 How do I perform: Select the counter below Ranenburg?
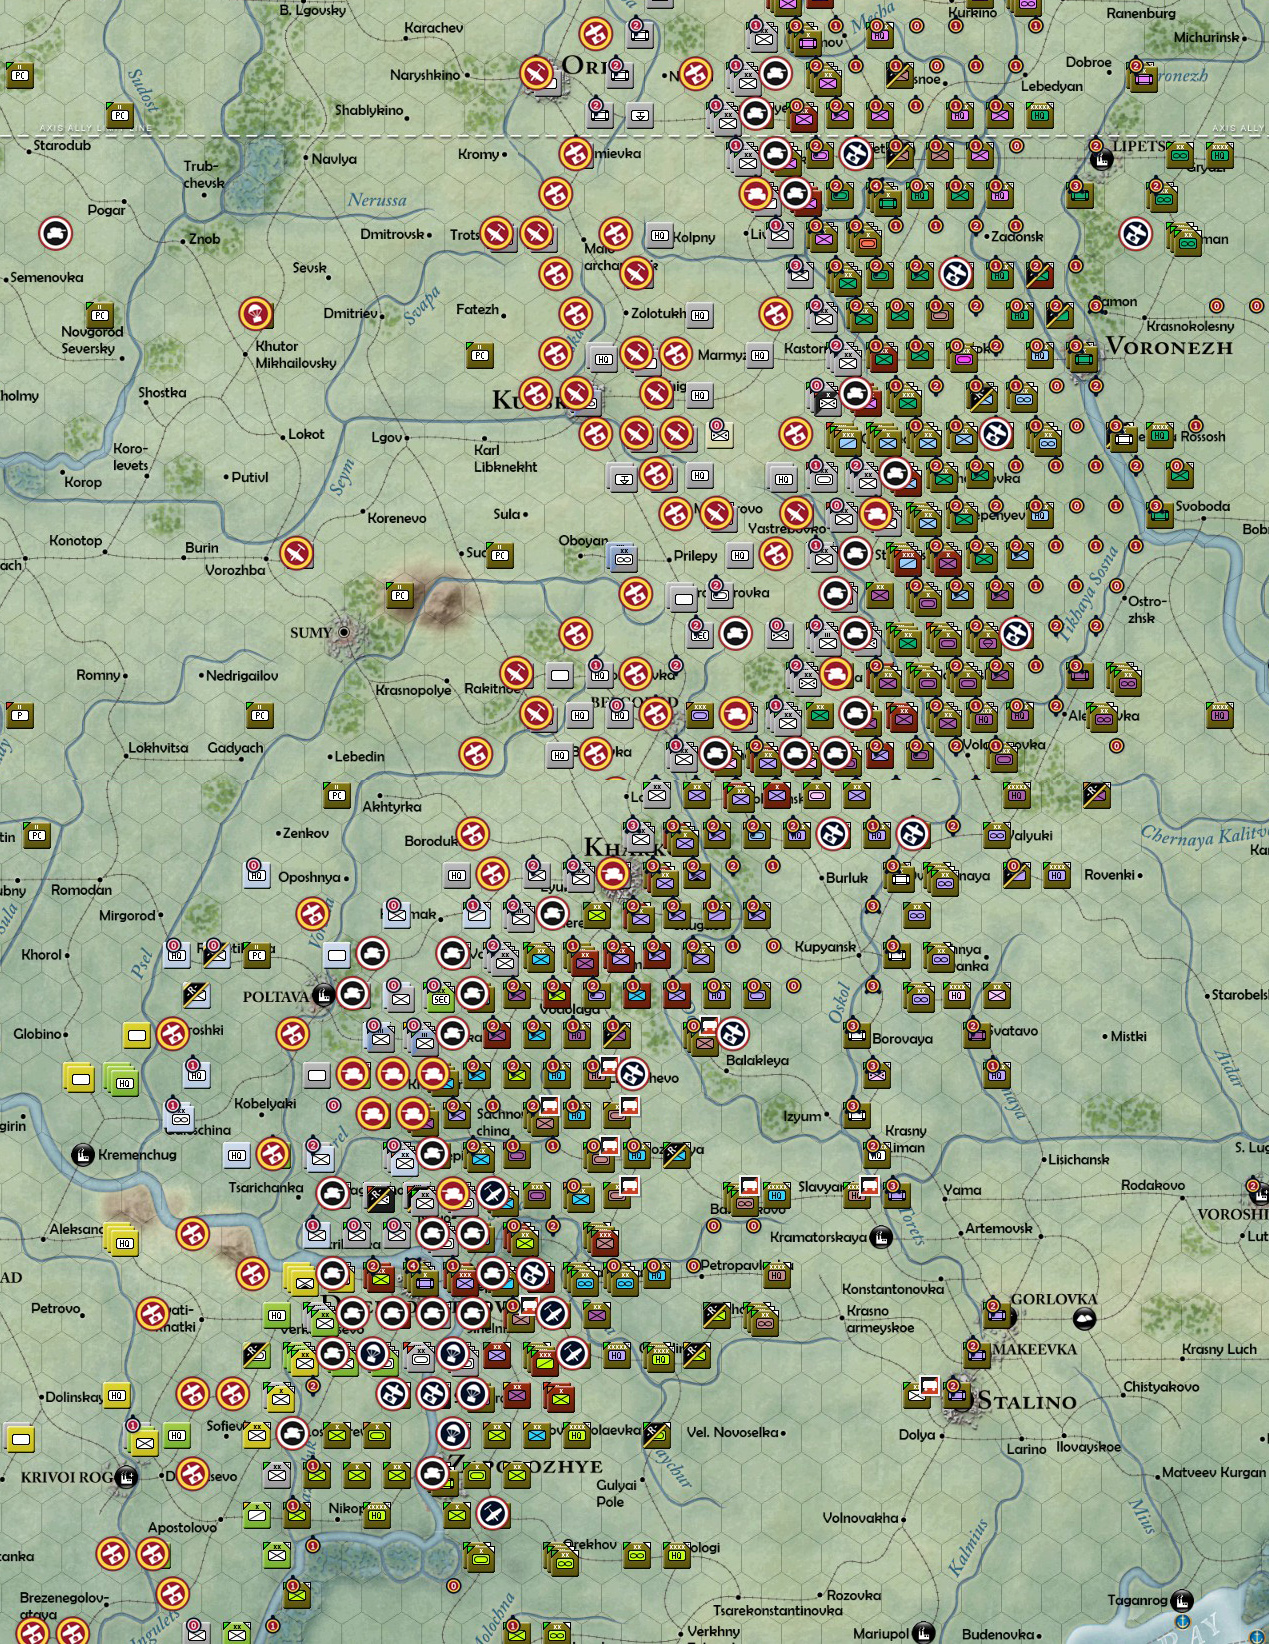tap(1142, 75)
